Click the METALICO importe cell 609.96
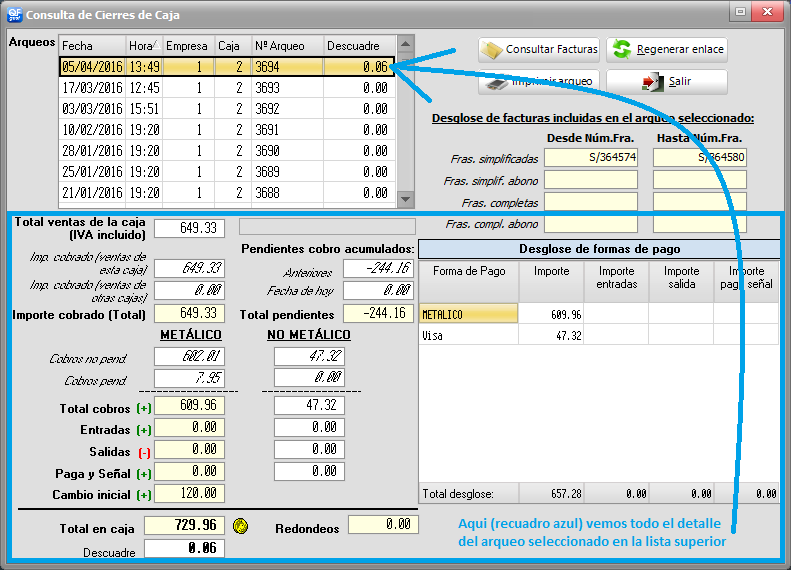 tap(551, 314)
